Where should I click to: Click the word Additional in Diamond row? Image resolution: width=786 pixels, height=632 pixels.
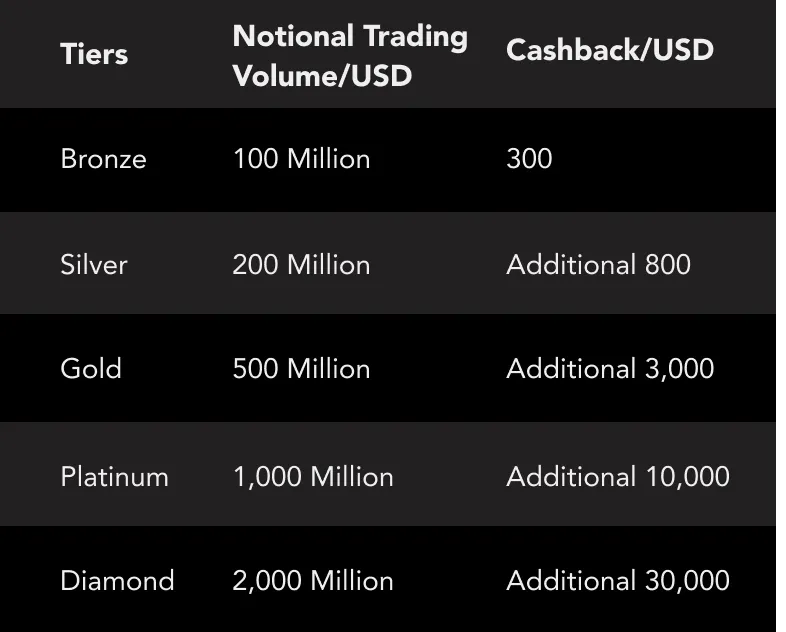click(x=571, y=580)
